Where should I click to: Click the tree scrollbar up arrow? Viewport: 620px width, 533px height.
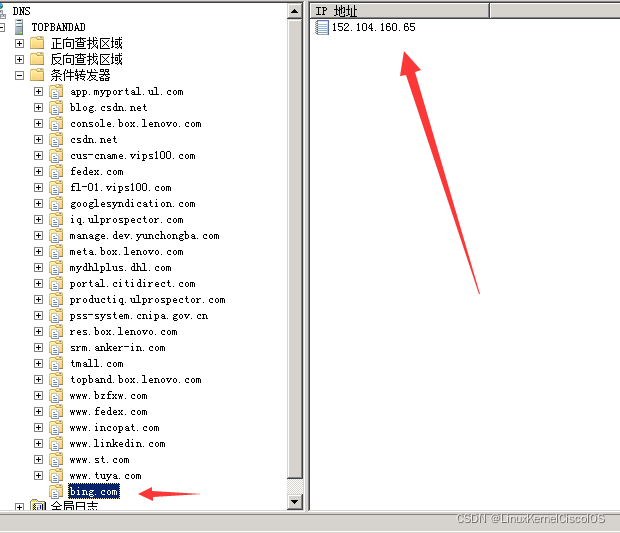pos(295,11)
